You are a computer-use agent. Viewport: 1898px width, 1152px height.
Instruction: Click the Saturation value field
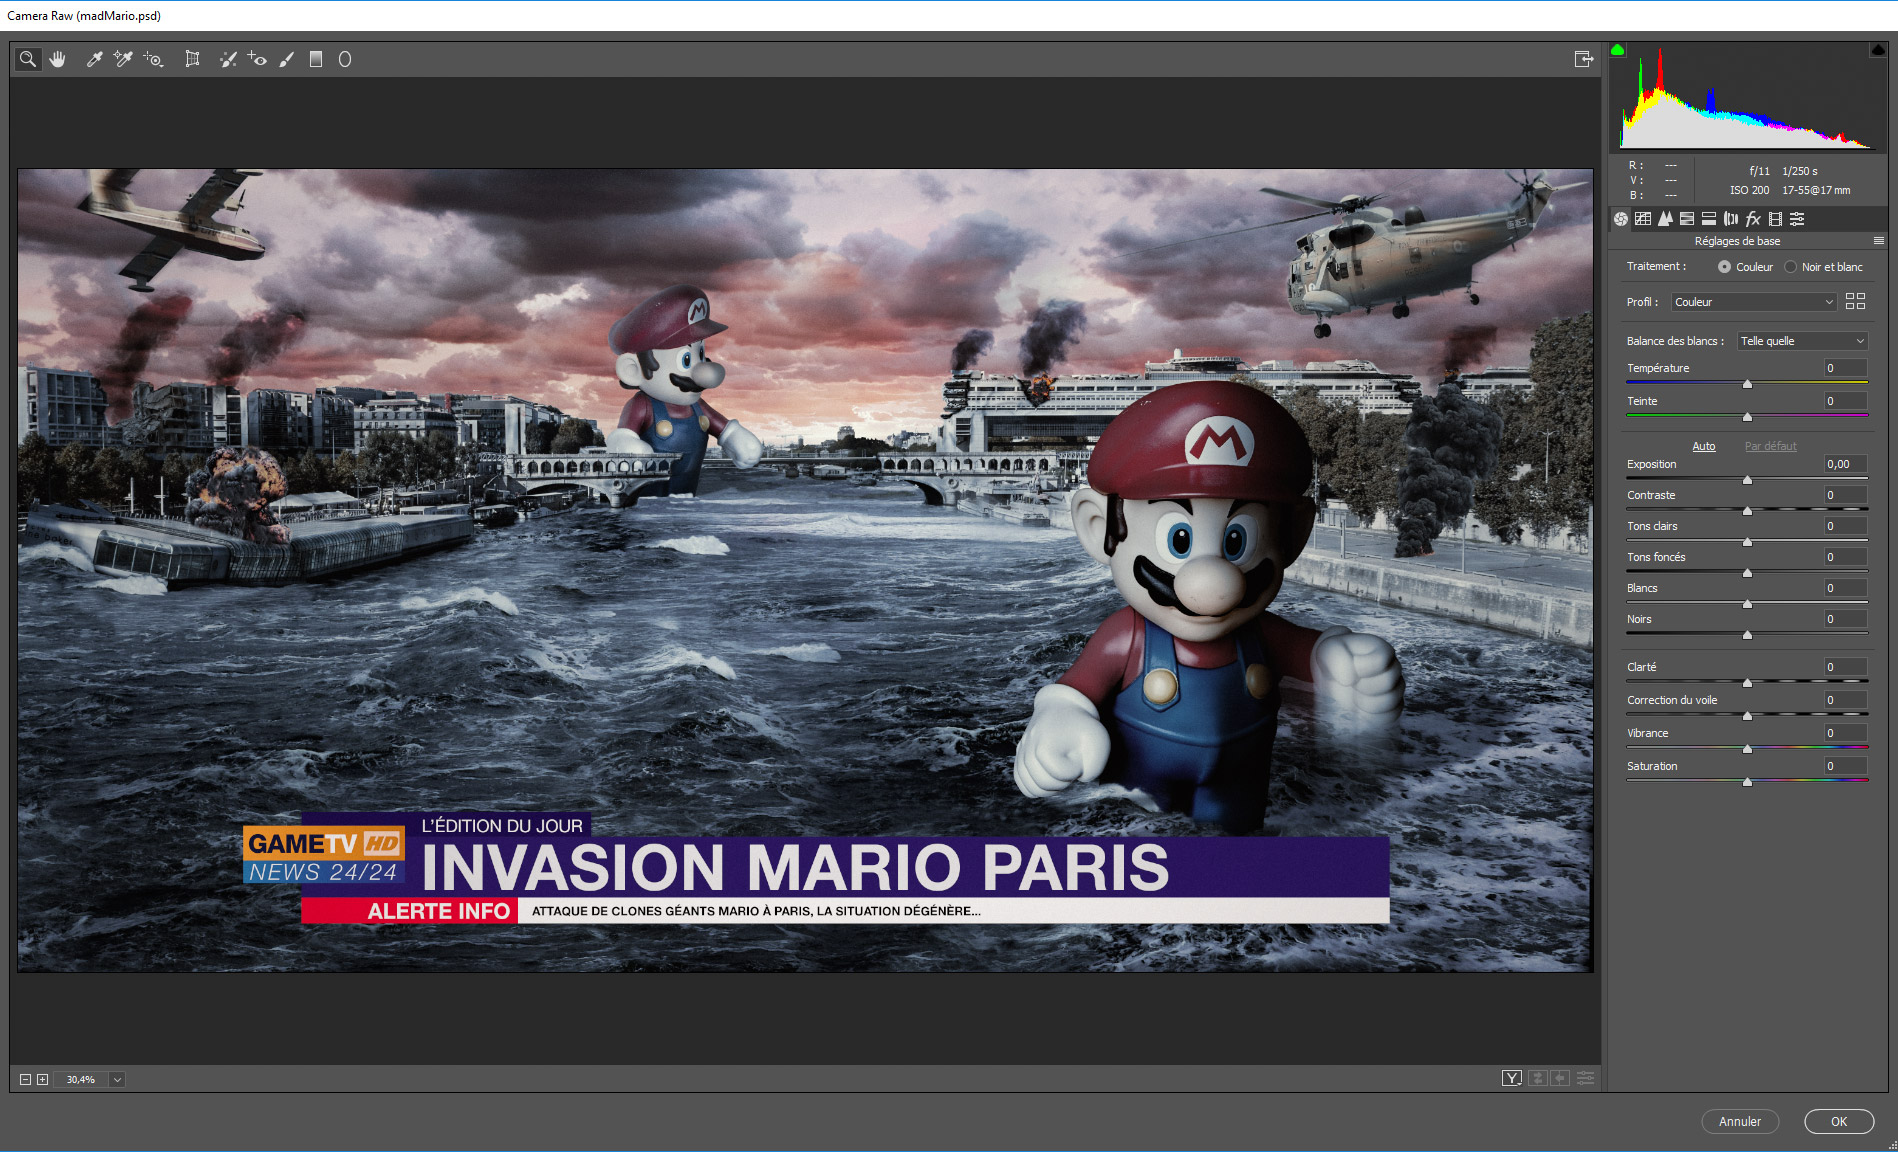tap(1846, 766)
